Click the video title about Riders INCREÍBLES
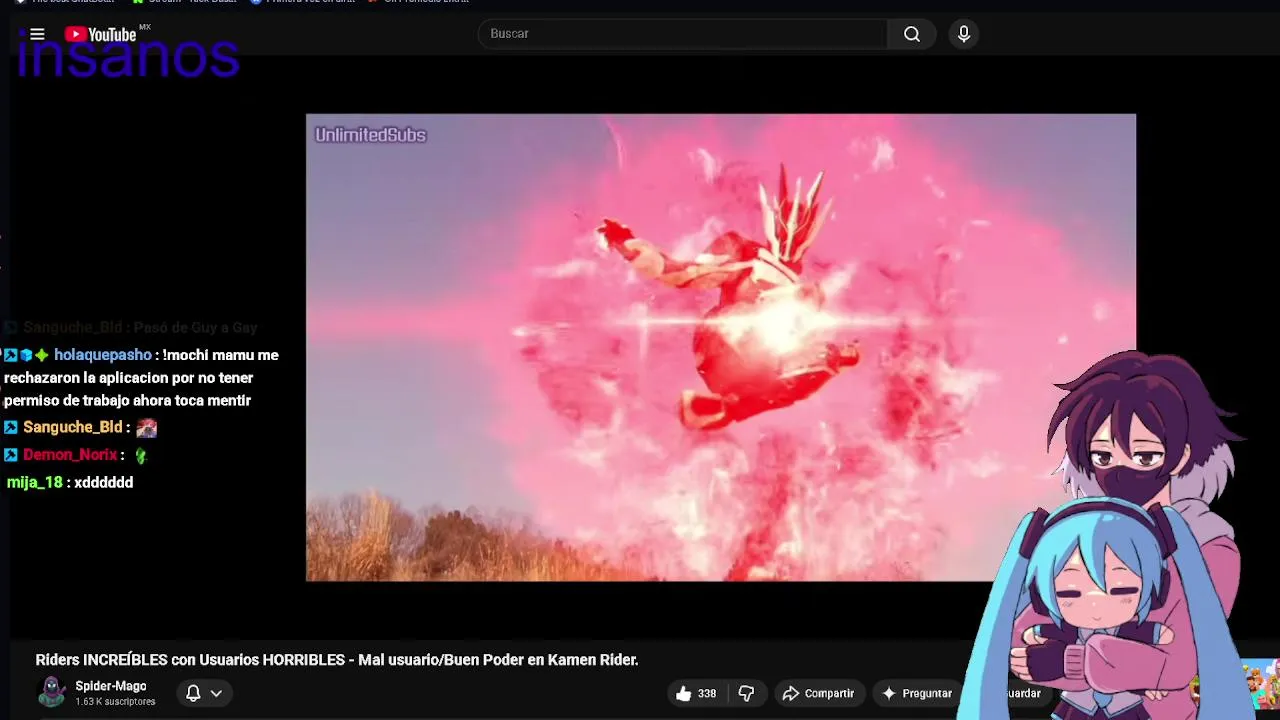Image resolution: width=1280 pixels, height=720 pixels. point(337,660)
